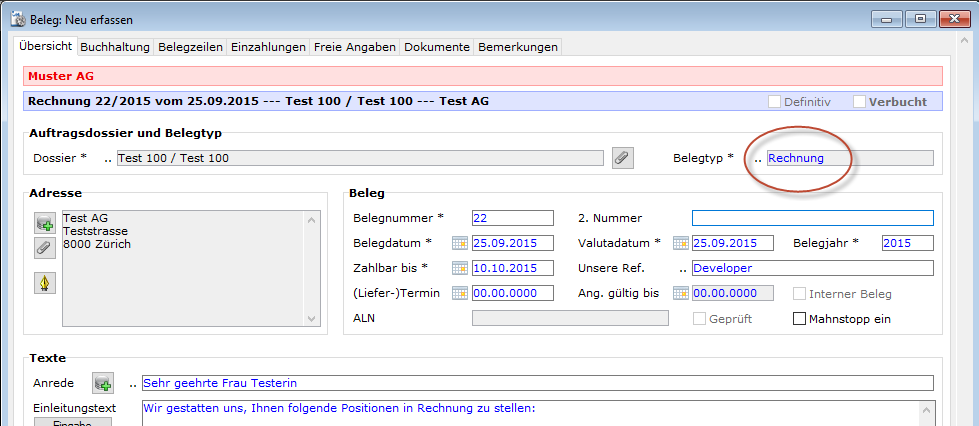The width and height of the screenshot is (979, 426).
Task: Click the pen nib icon in Adresse
Action: pyautogui.click(x=44, y=282)
